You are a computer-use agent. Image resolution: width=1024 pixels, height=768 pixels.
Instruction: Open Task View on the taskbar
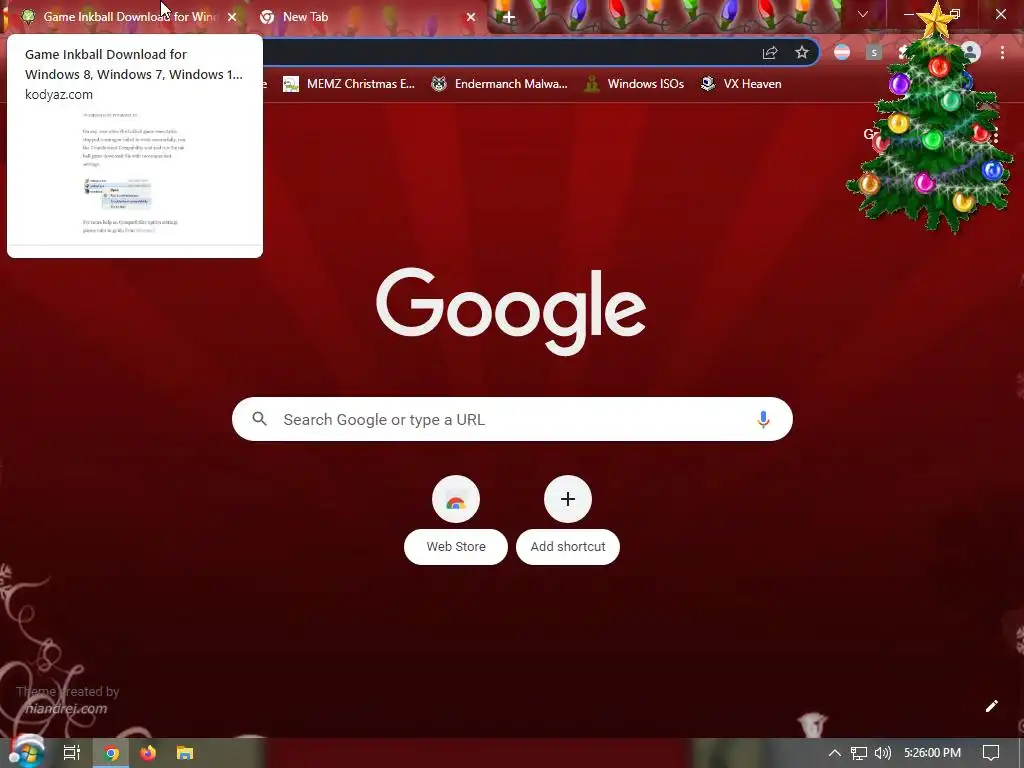[72, 753]
